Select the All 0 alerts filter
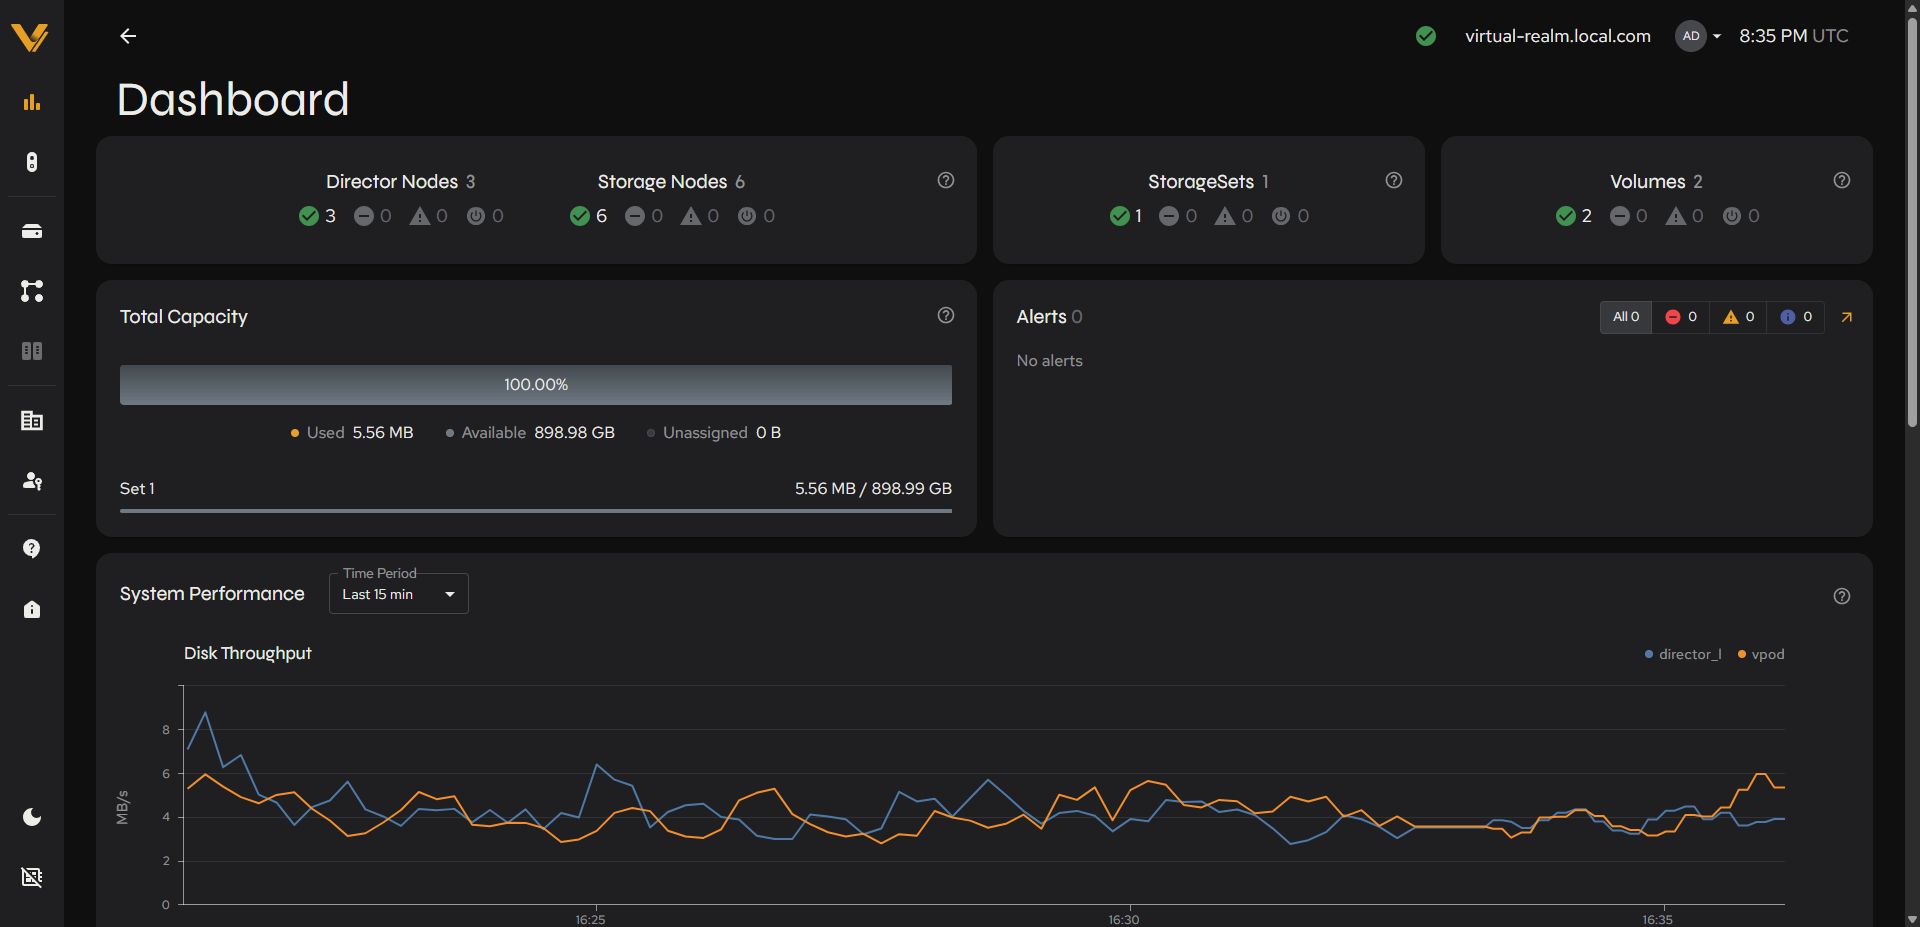This screenshot has height=927, width=1920. tap(1626, 317)
